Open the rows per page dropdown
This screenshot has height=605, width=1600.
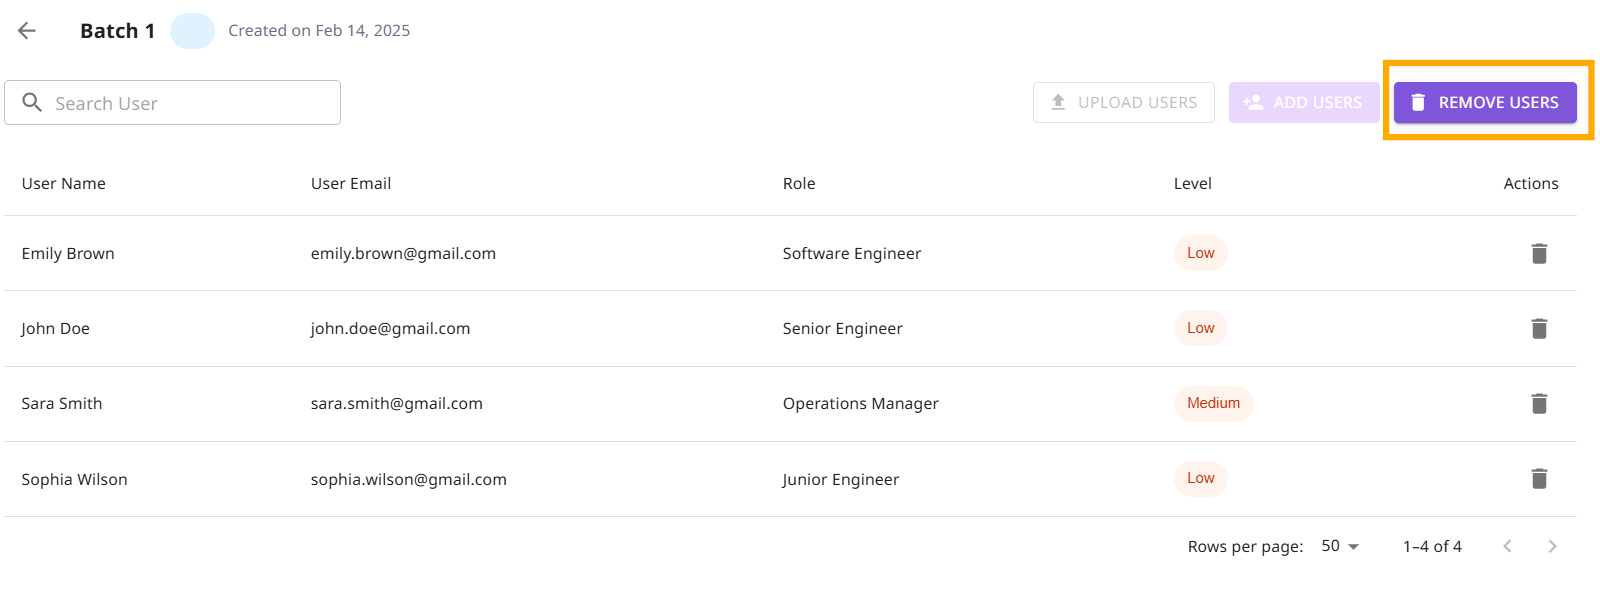[x=1340, y=546]
